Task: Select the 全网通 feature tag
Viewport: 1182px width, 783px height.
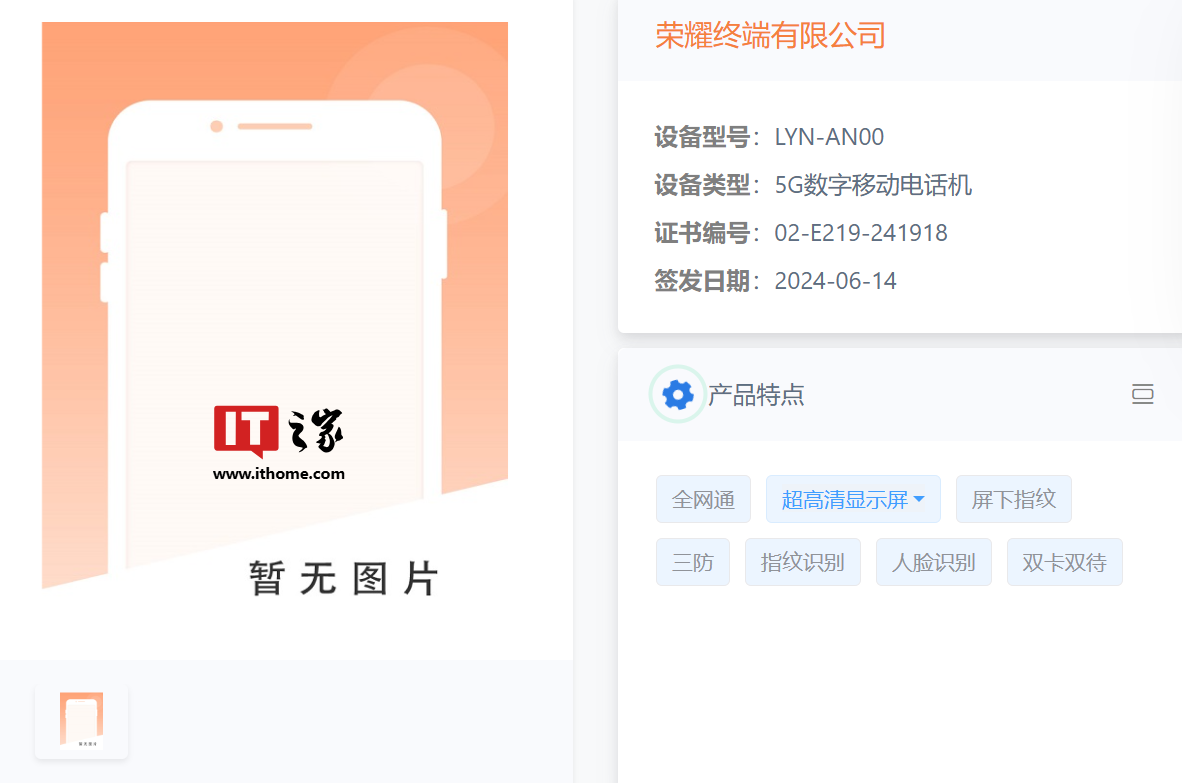Action: (x=703, y=499)
